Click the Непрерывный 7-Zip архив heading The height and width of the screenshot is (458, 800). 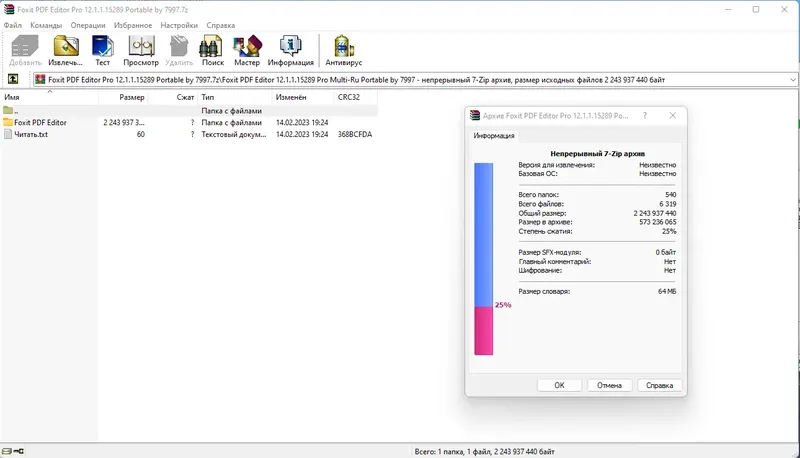597,154
